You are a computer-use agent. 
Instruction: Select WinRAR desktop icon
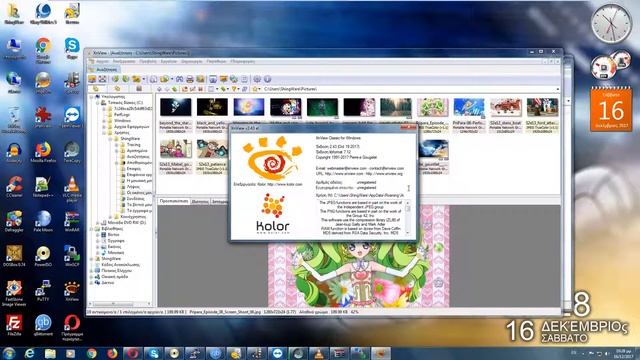[x=72, y=221]
